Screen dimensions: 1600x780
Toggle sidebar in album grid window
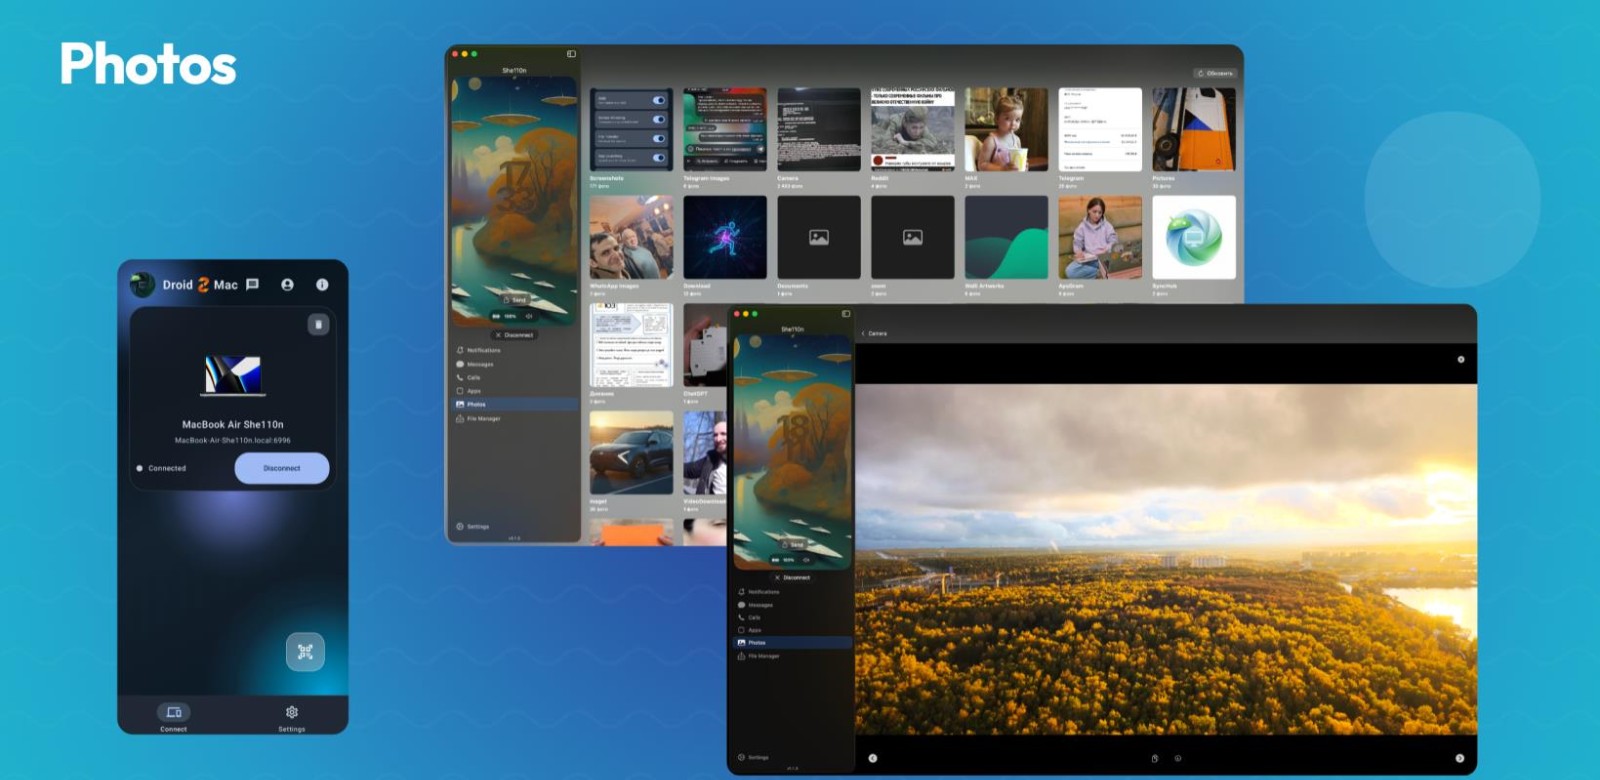[x=571, y=54]
